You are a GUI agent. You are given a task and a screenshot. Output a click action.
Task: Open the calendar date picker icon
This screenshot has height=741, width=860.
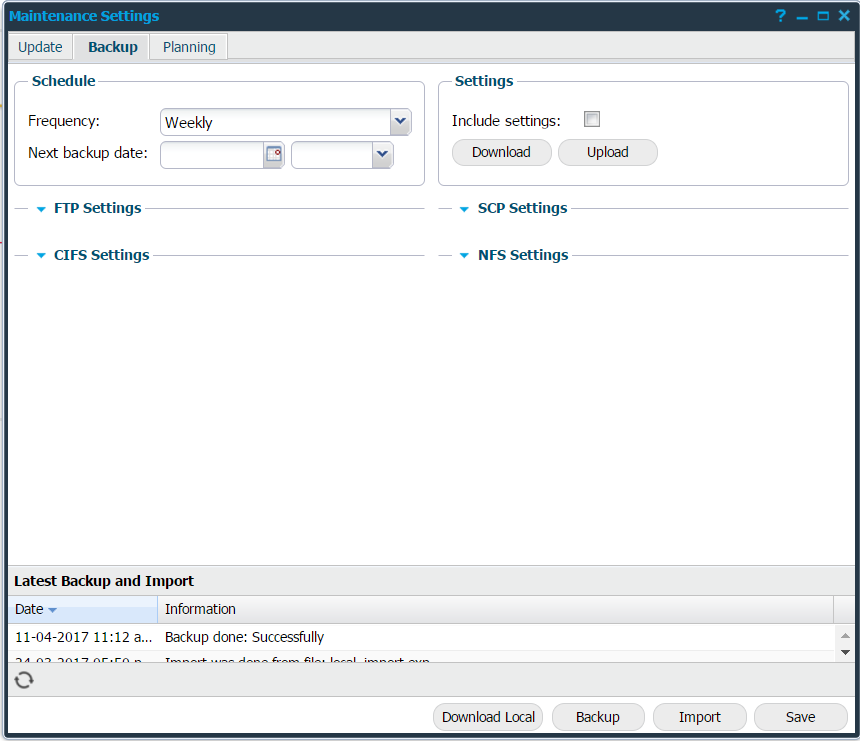pos(274,155)
